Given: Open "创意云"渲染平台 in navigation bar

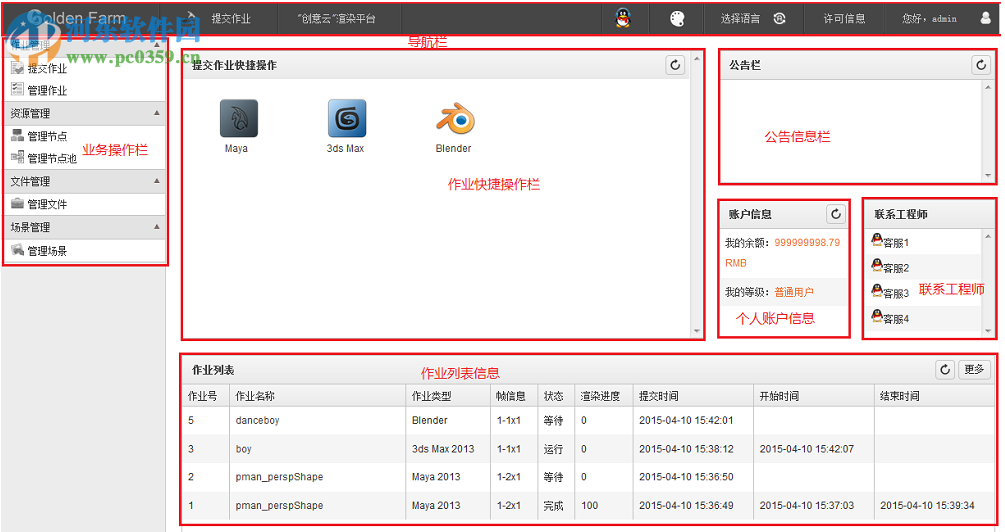Looking at the screenshot, I should 337,19.
